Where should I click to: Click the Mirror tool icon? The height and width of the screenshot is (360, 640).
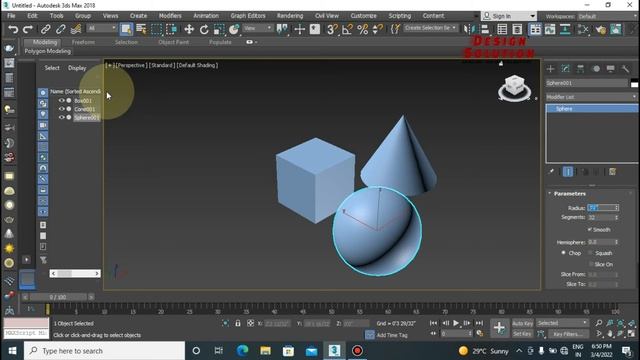[x=469, y=29]
